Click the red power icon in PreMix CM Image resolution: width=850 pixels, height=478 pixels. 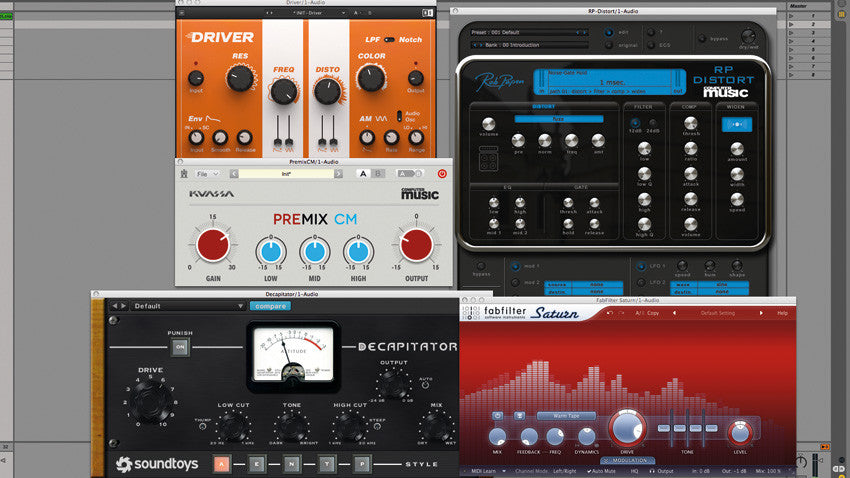click(x=442, y=173)
